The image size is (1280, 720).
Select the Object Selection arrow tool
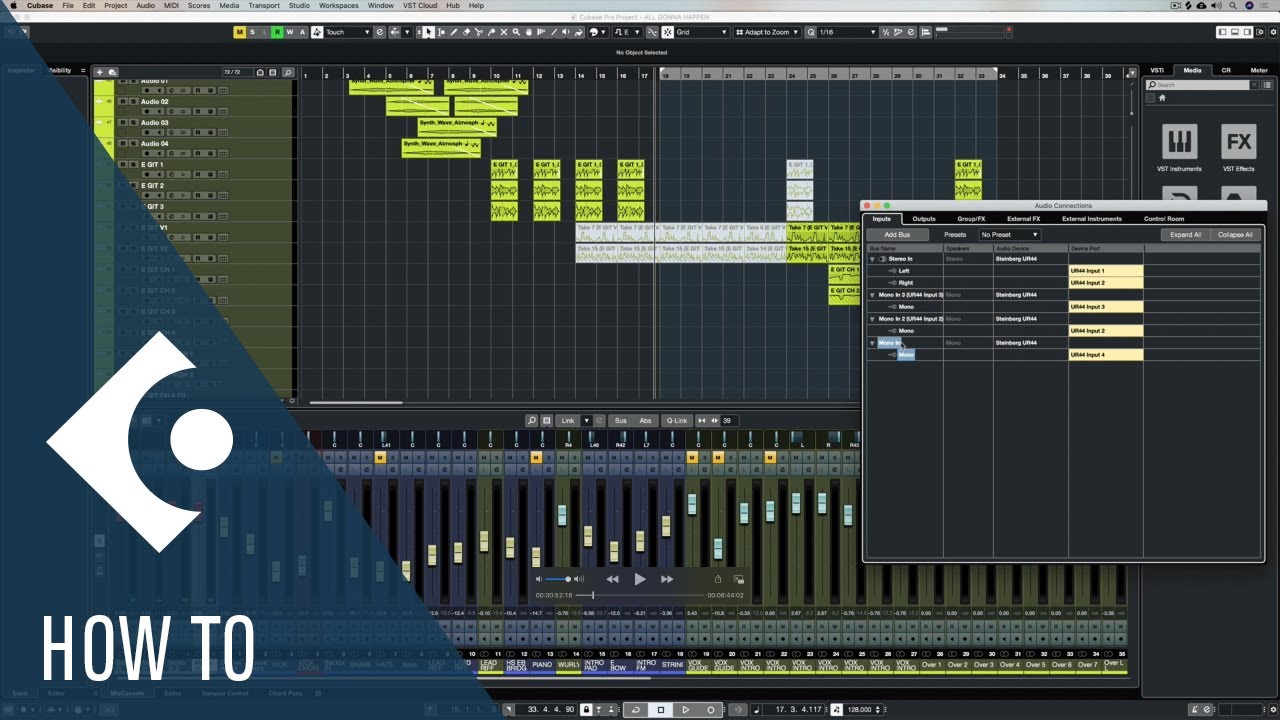coord(428,32)
